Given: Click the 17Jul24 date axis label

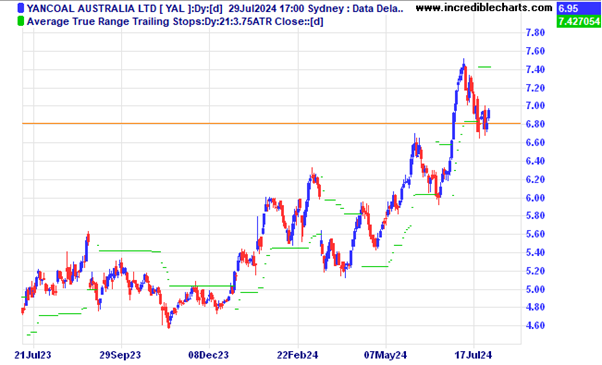Looking at the screenshot, I should point(473,355).
